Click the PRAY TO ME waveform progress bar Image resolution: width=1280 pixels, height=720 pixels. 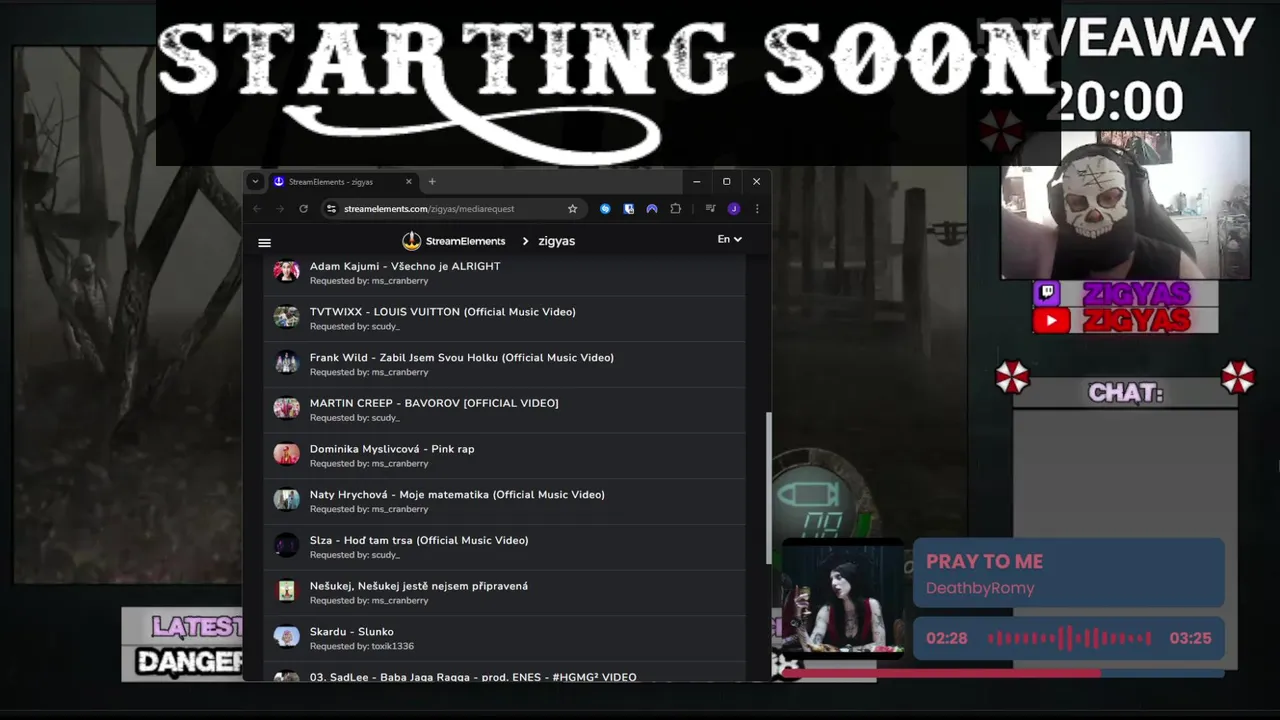coord(1069,638)
